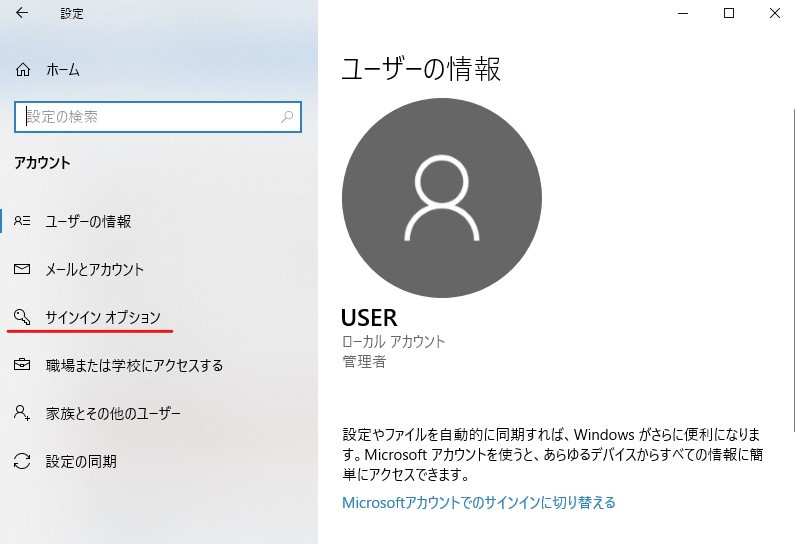Screen dimensions: 795x544
Task: Click the USER account name
Action: 369,318
